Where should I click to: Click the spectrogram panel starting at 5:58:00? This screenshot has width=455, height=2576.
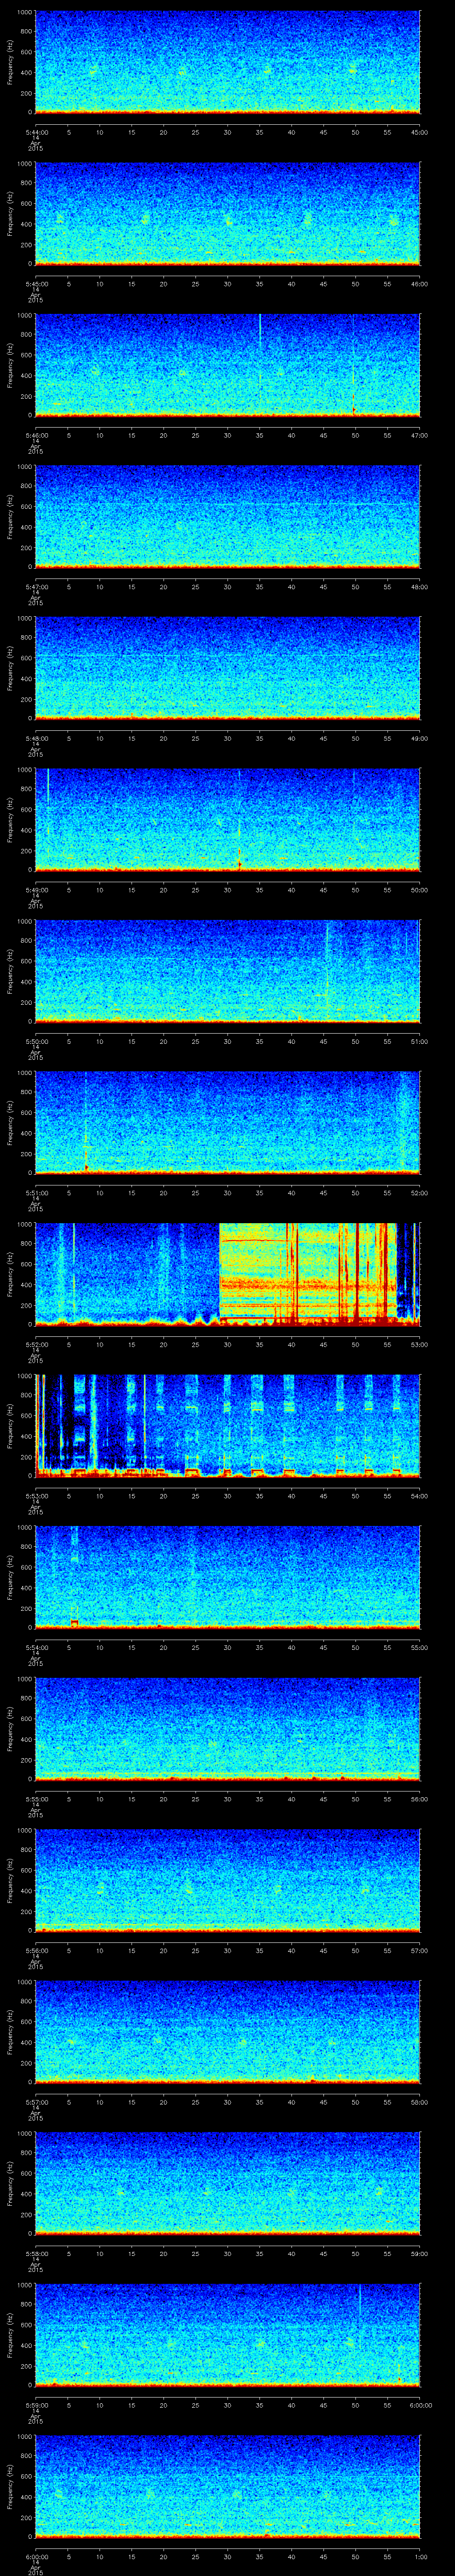(x=227, y=2183)
